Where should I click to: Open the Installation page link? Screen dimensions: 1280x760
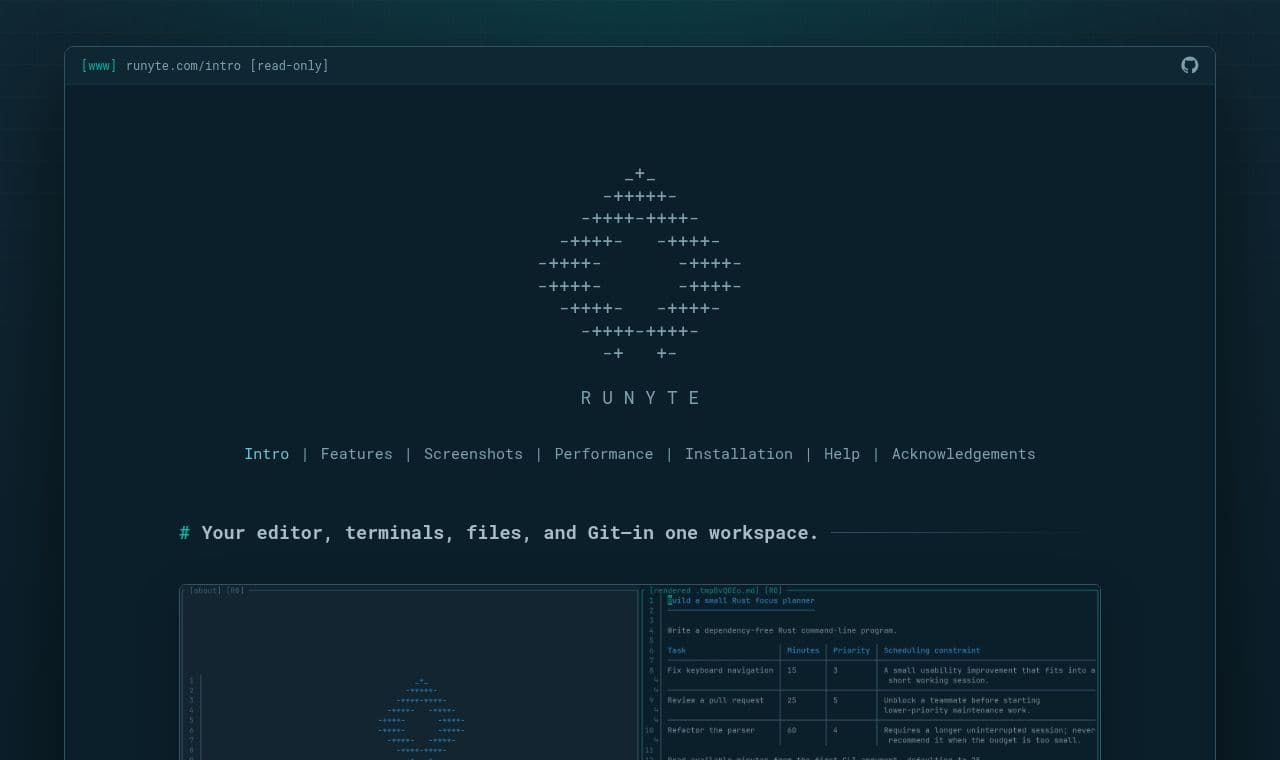pyautogui.click(x=738, y=454)
